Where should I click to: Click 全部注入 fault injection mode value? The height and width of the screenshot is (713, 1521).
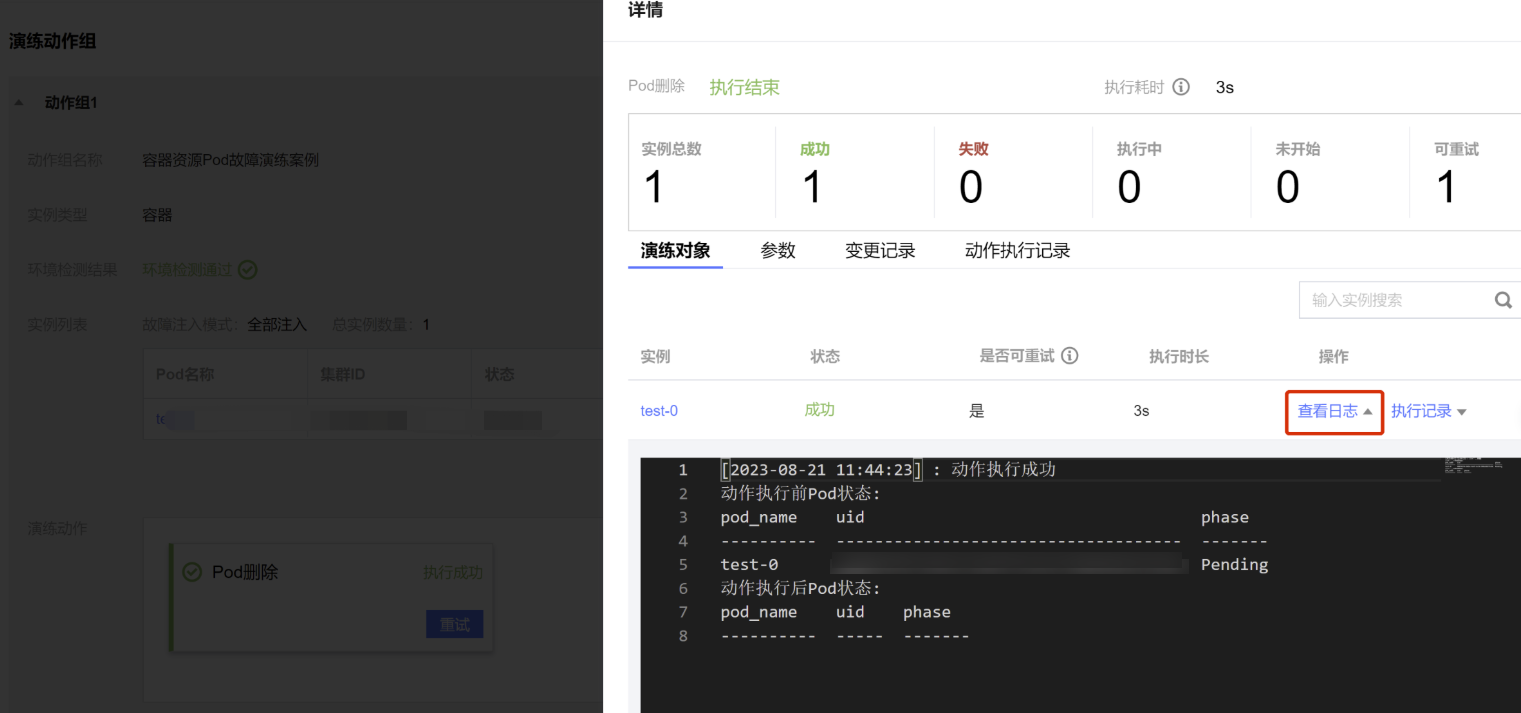[x=277, y=325]
